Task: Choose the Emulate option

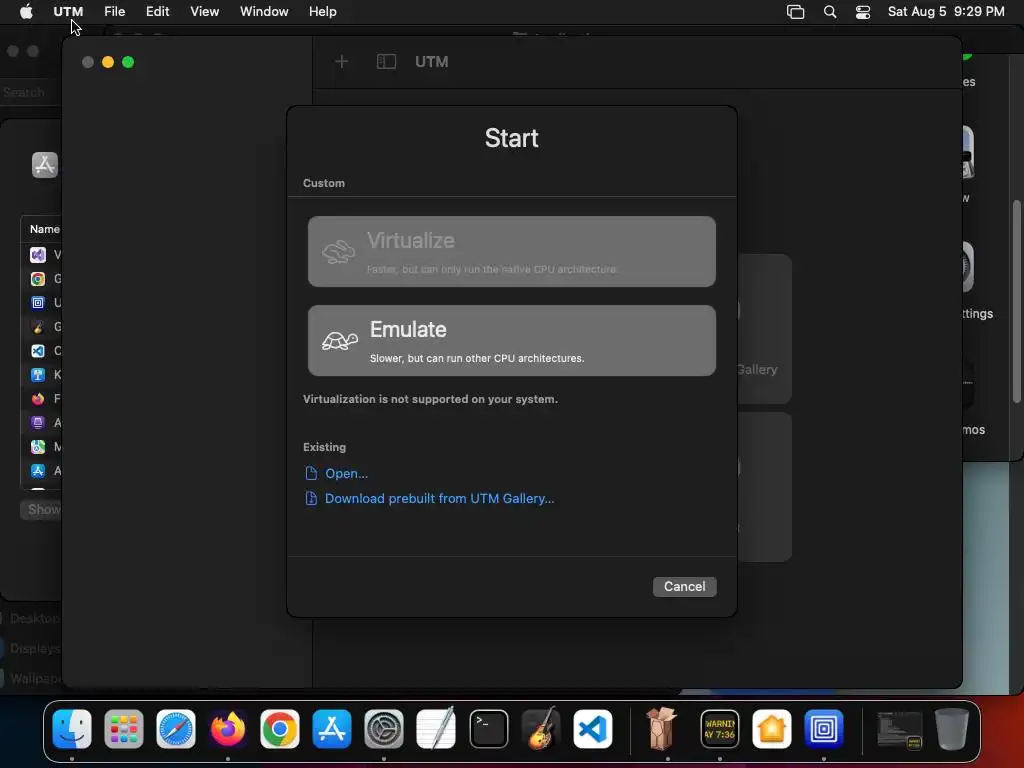Action: click(x=511, y=340)
